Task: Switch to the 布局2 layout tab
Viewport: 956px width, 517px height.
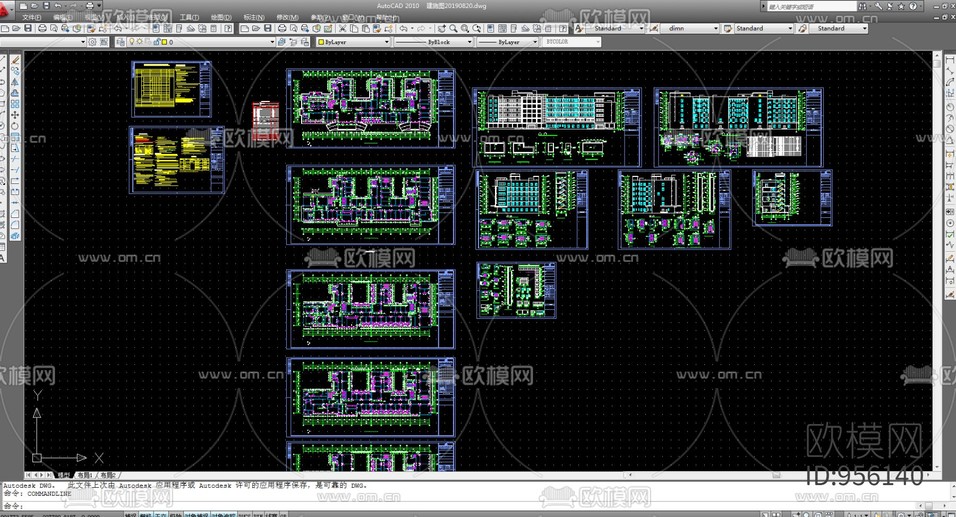Action: coord(108,475)
